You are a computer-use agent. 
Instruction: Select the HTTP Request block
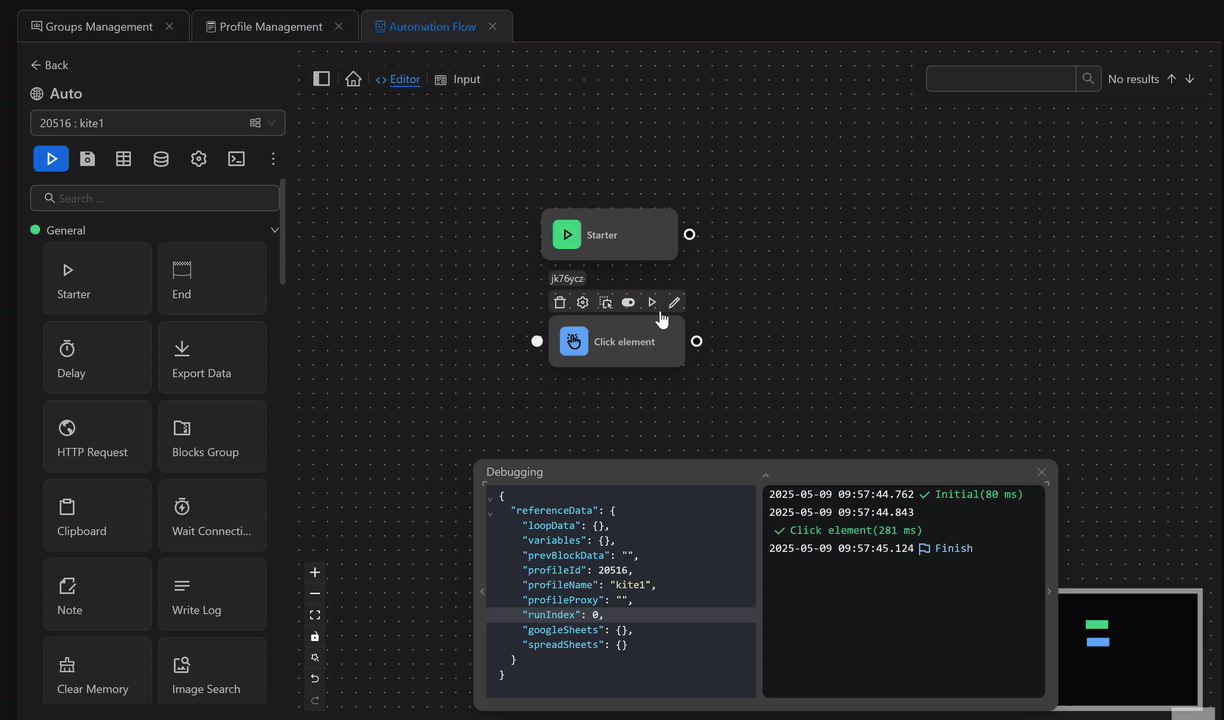[x=97, y=437]
